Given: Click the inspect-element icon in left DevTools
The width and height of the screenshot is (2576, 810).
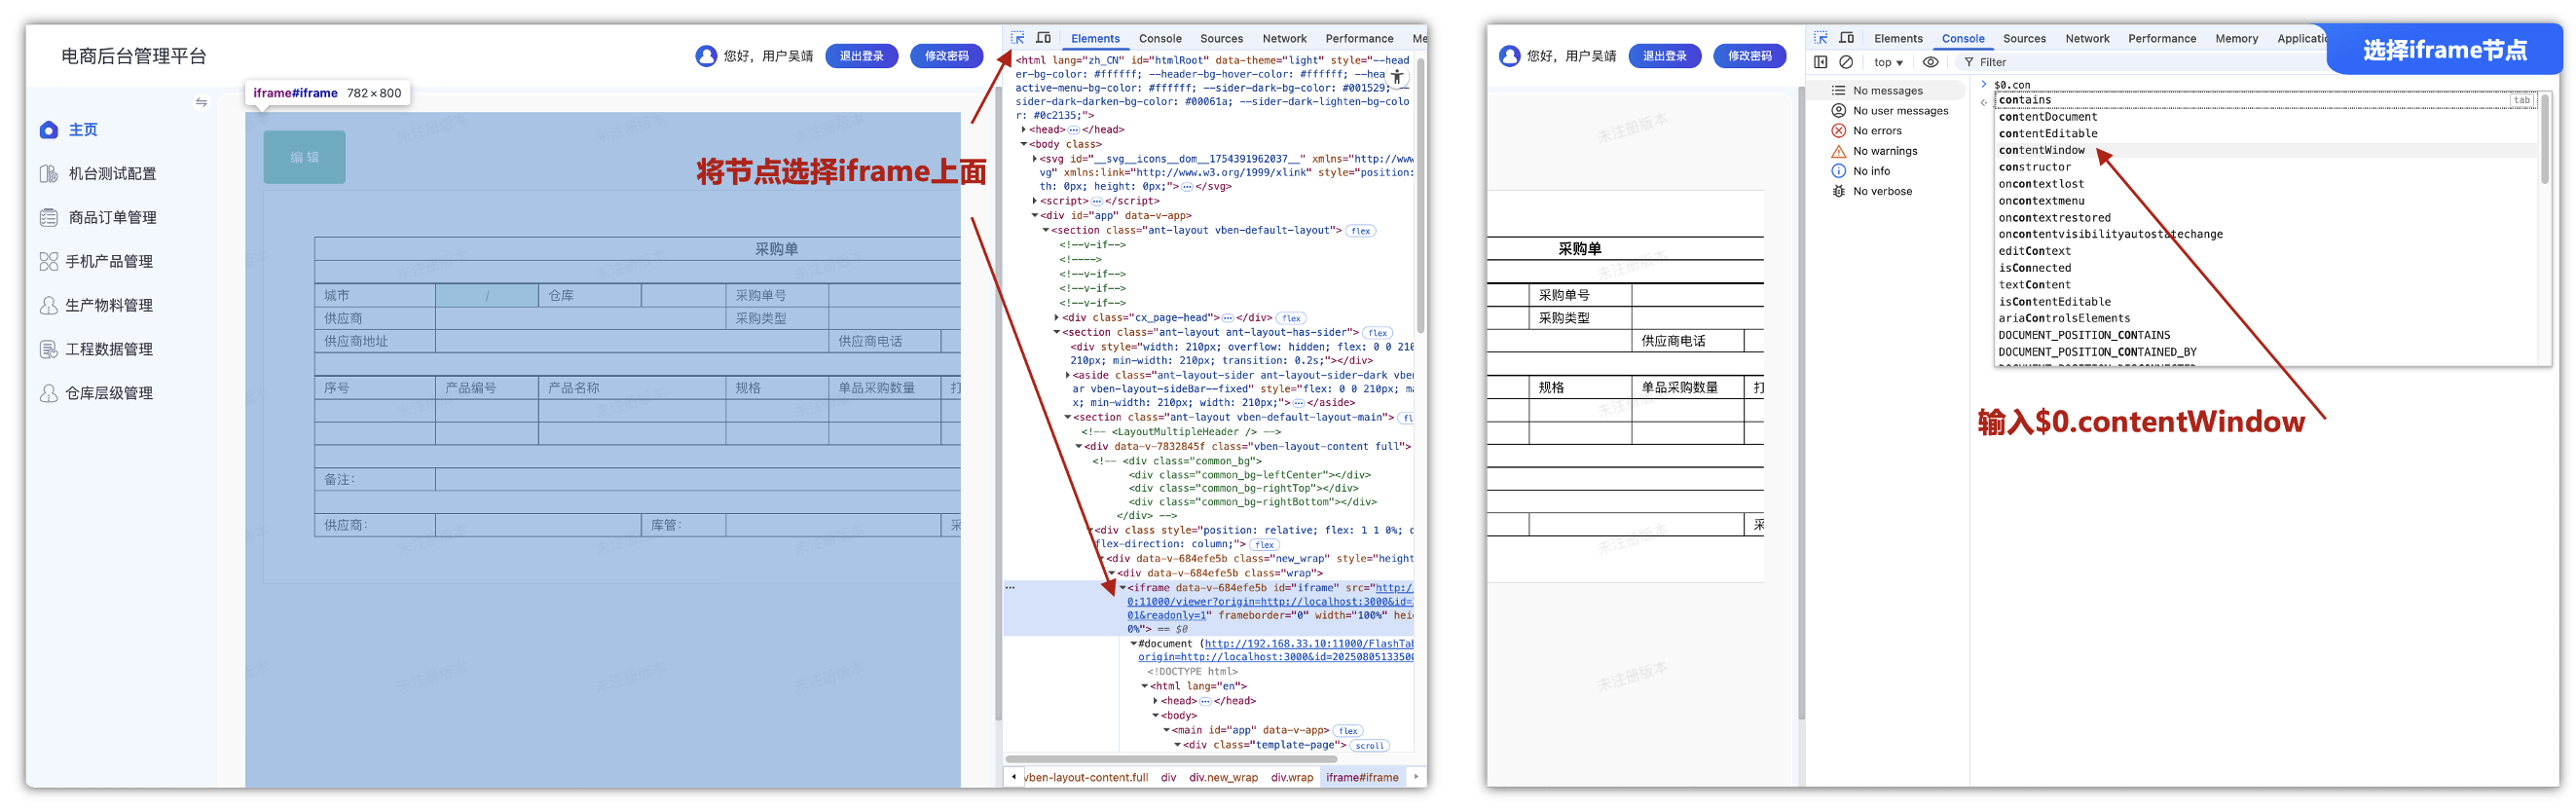Looking at the screenshot, I should 1018,38.
